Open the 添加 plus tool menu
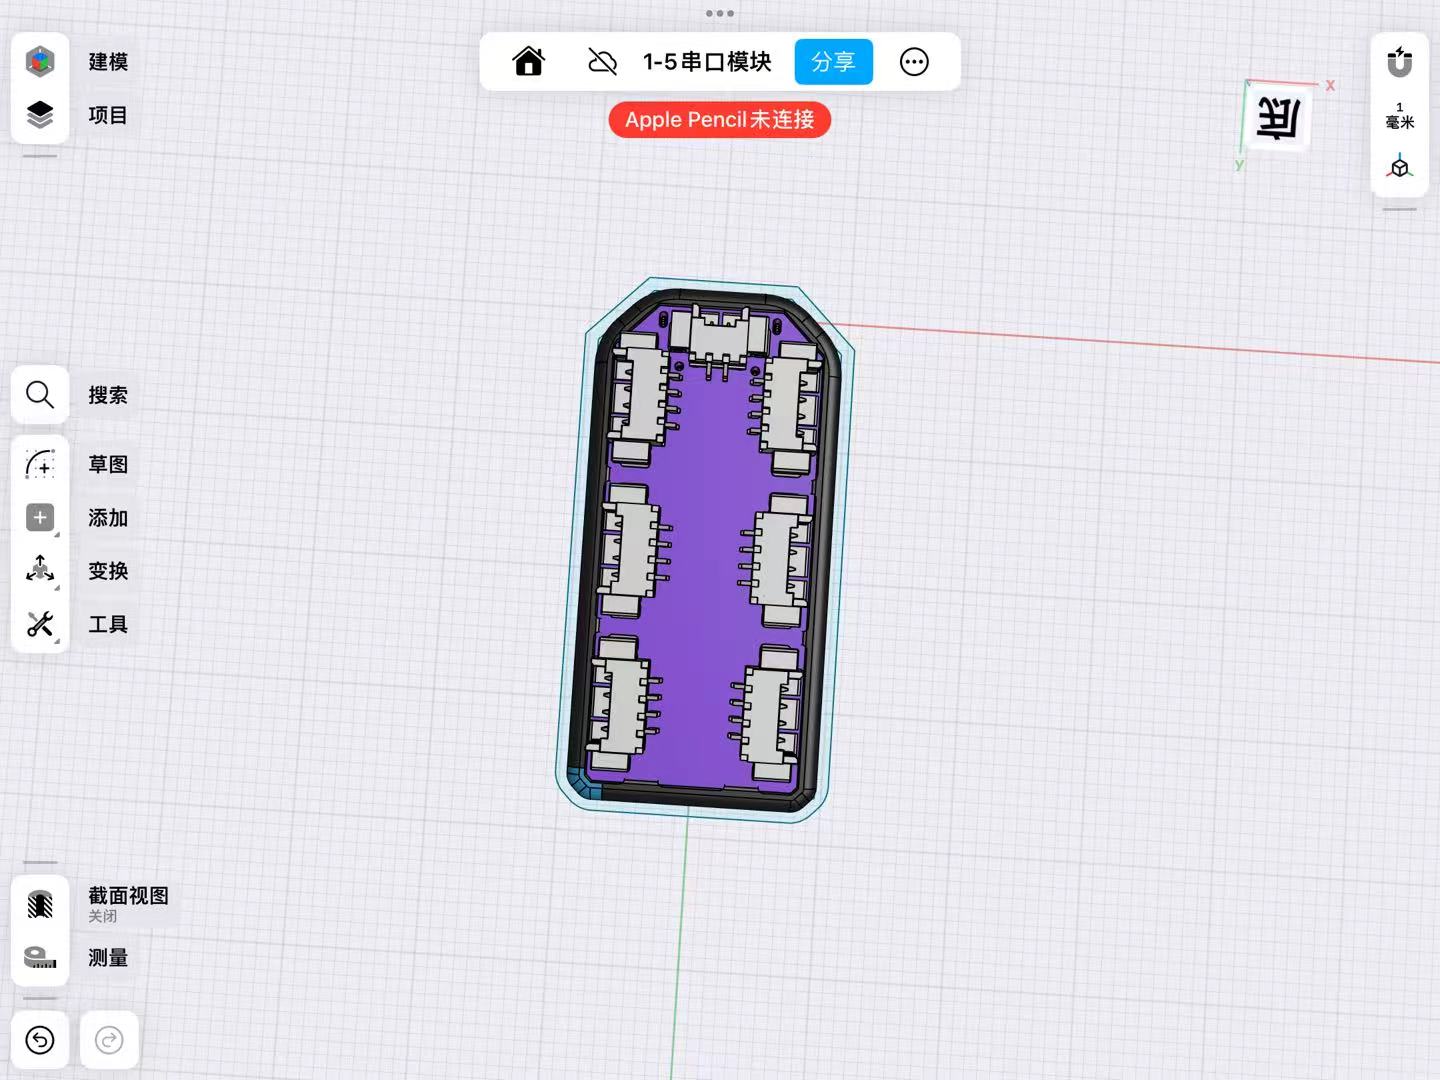Viewport: 1440px width, 1080px height. pos(40,518)
